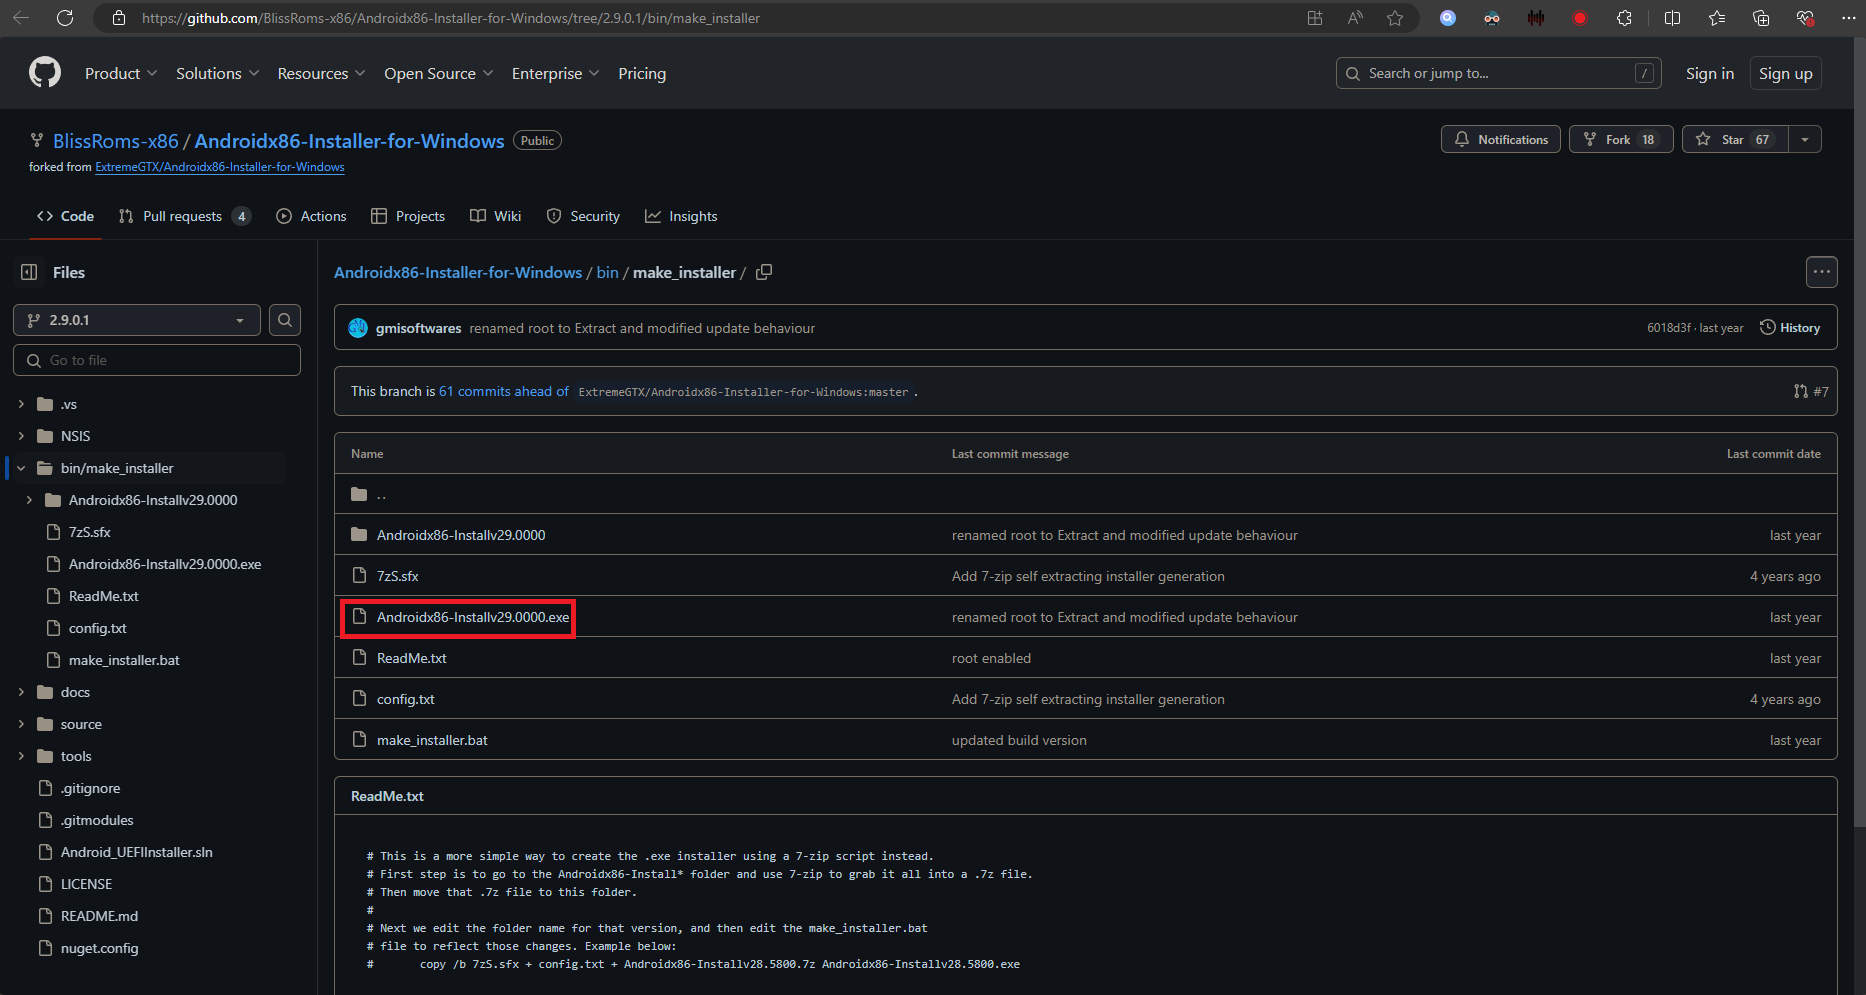The height and width of the screenshot is (995, 1866).
Task: Open the 61 commits ahead of link
Action: pos(504,391)
